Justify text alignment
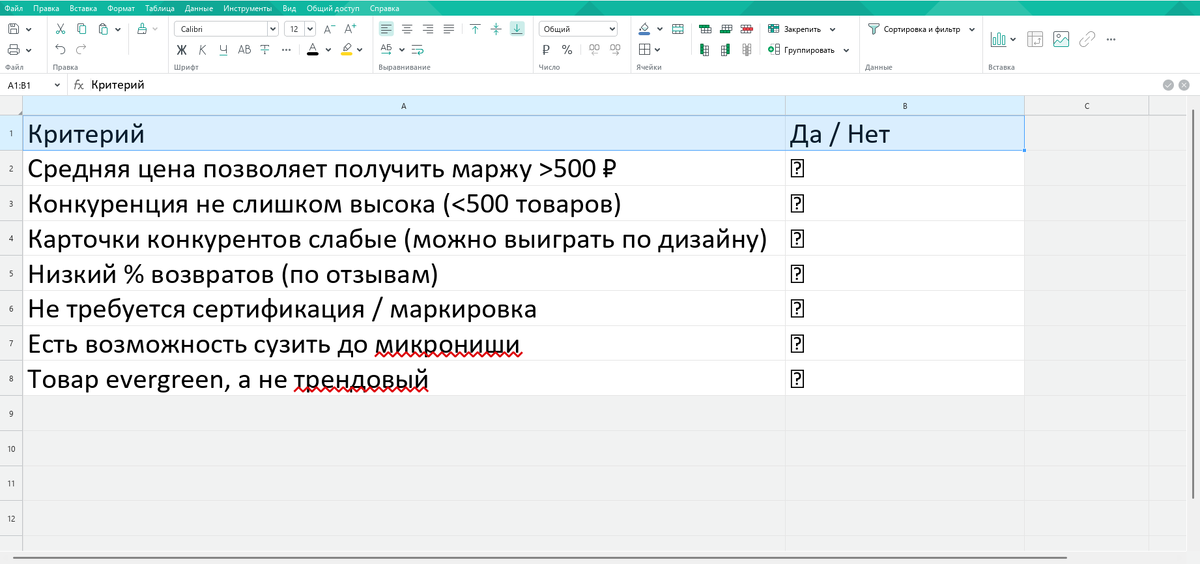 tap(448, 29)
